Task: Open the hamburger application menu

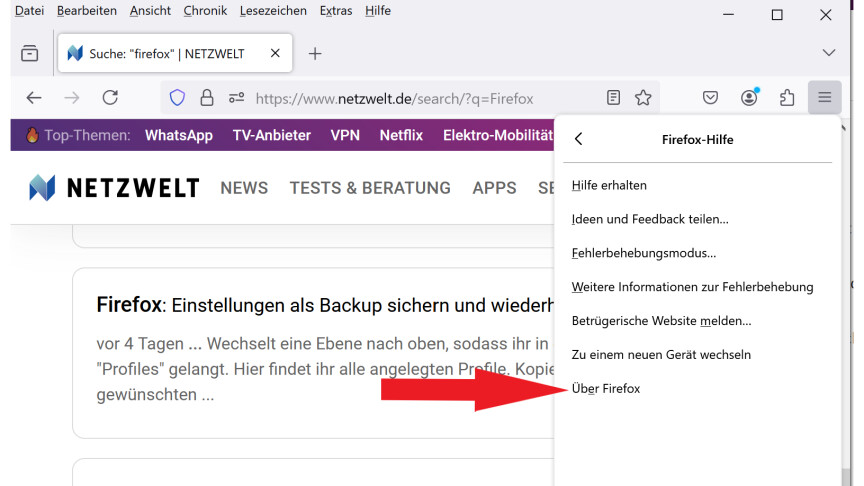Action: (824, 98)
